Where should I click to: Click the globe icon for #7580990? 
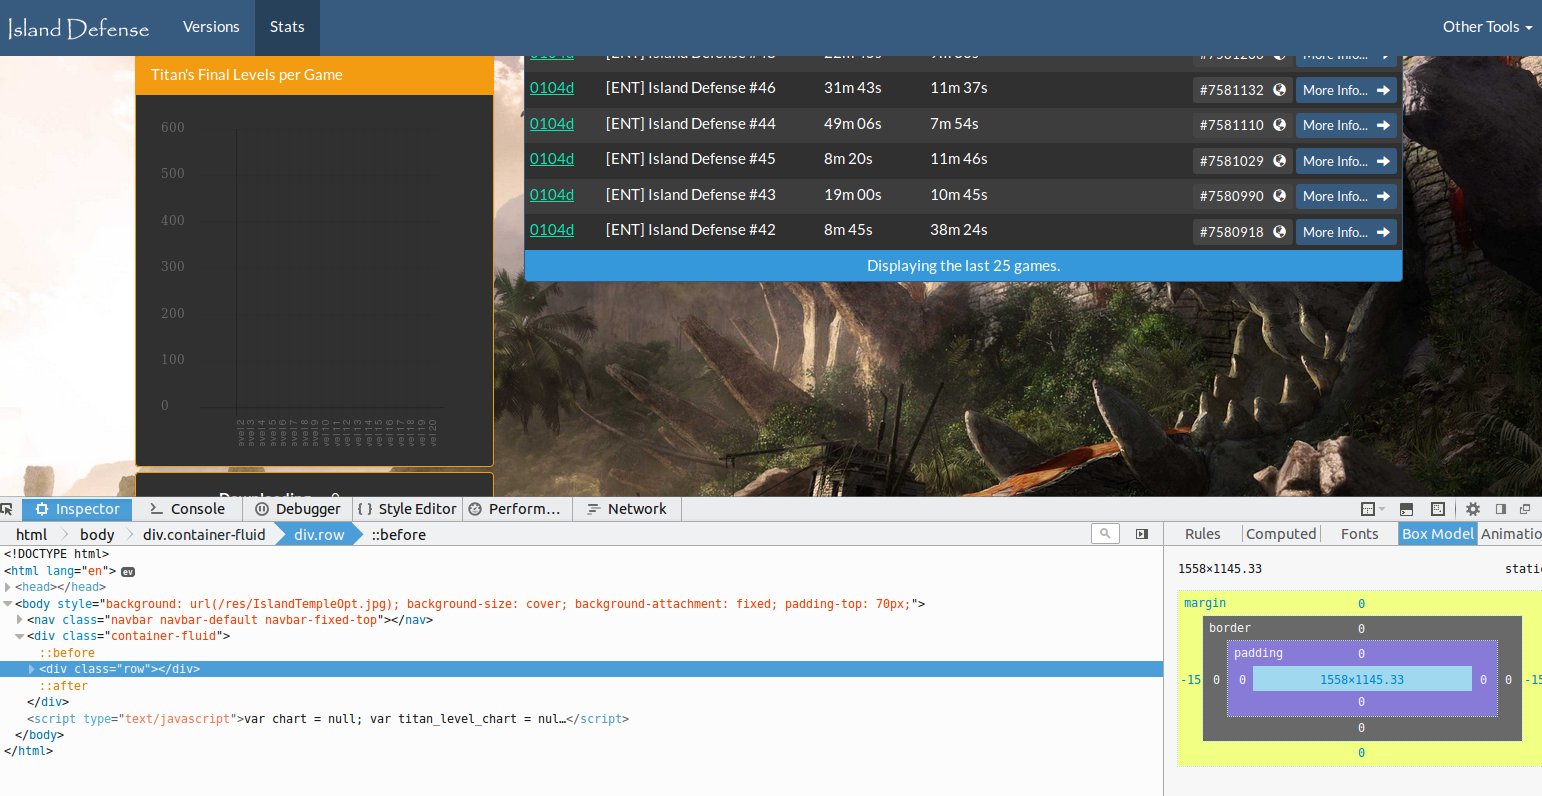click(x=1279, y=196)
